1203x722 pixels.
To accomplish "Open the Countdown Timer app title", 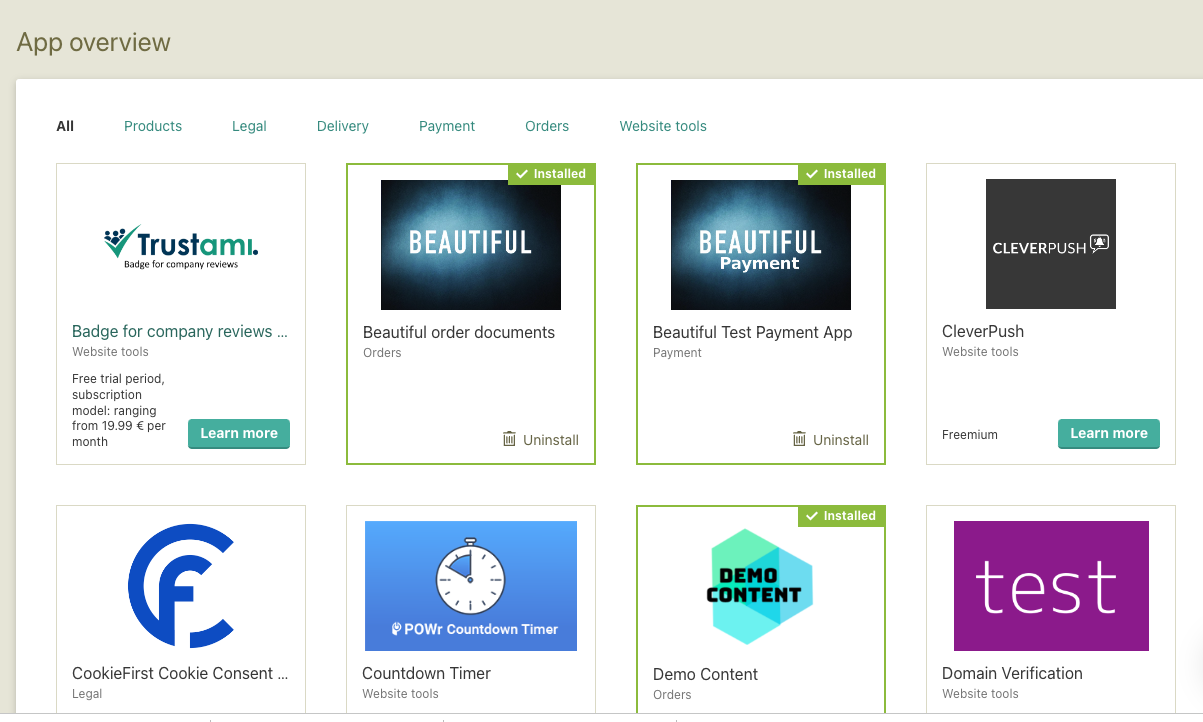I will pos(427,673).
